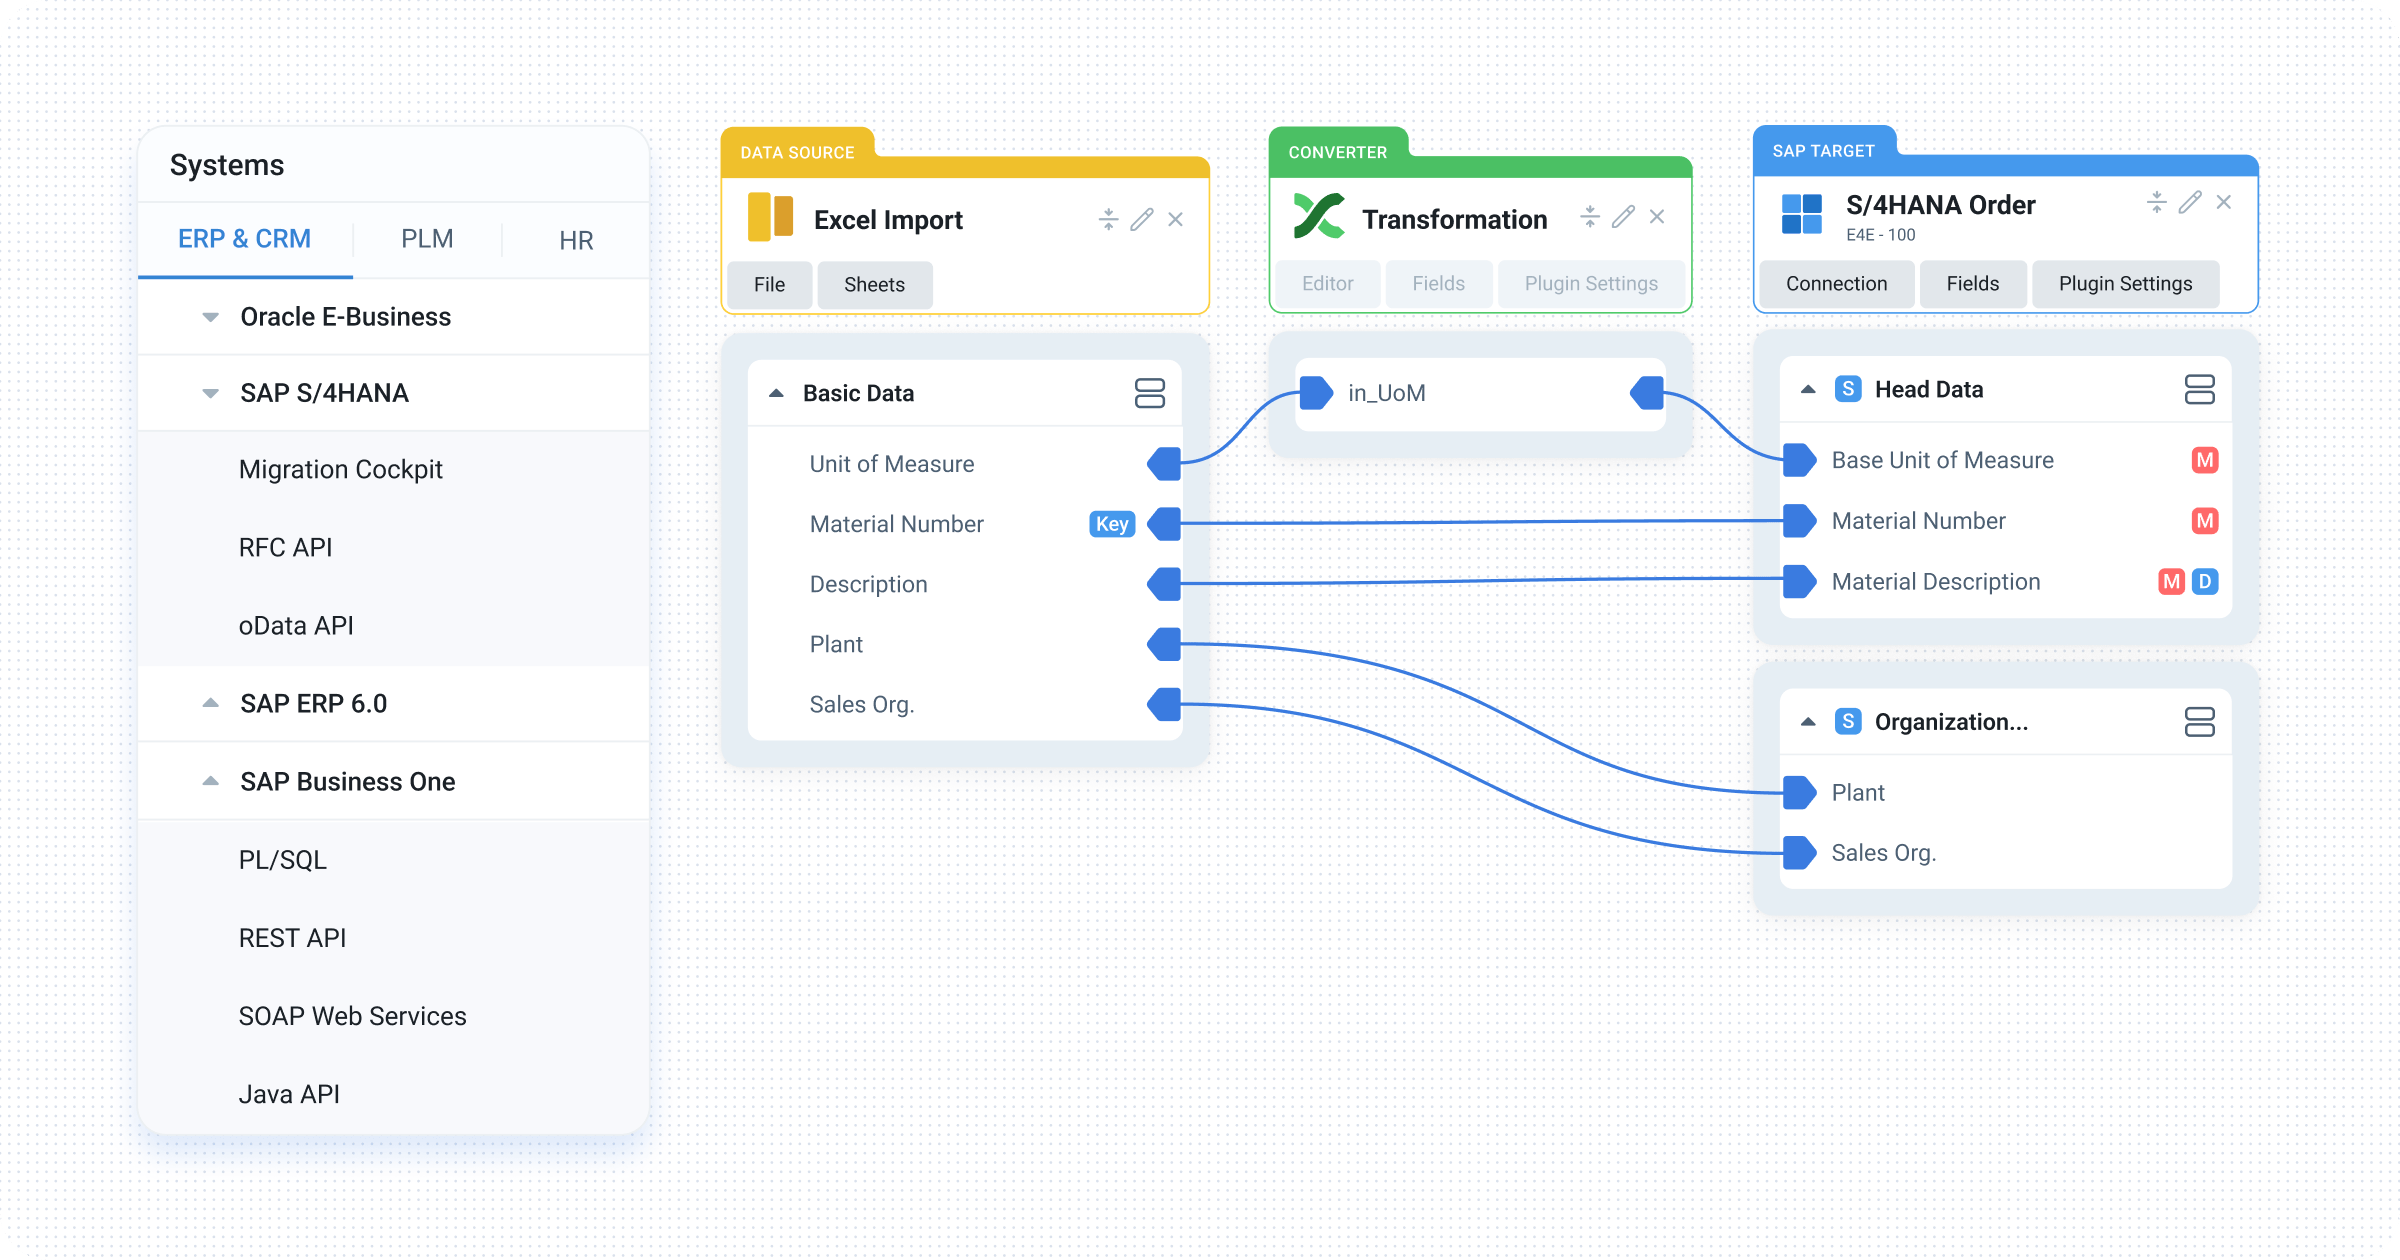
Task: Switch to the HR tab
Action: click(575, 239)
